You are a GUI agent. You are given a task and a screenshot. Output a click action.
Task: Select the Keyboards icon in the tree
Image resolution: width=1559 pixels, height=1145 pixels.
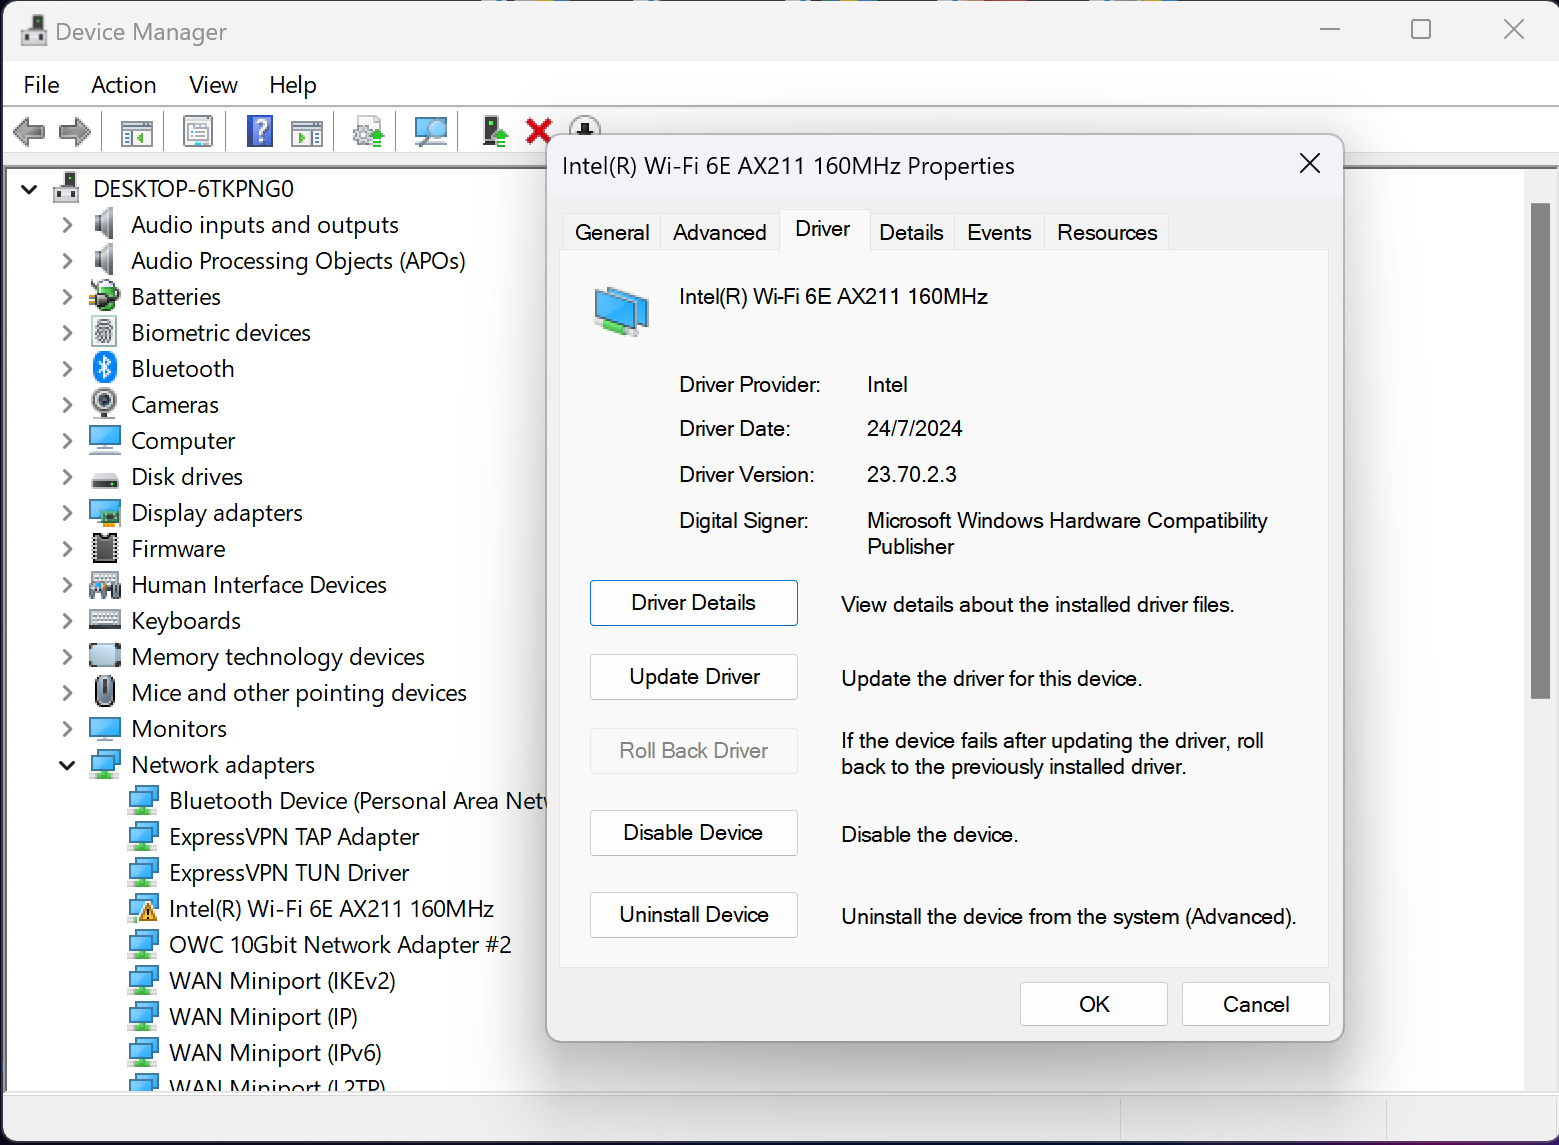pos(104,620)
